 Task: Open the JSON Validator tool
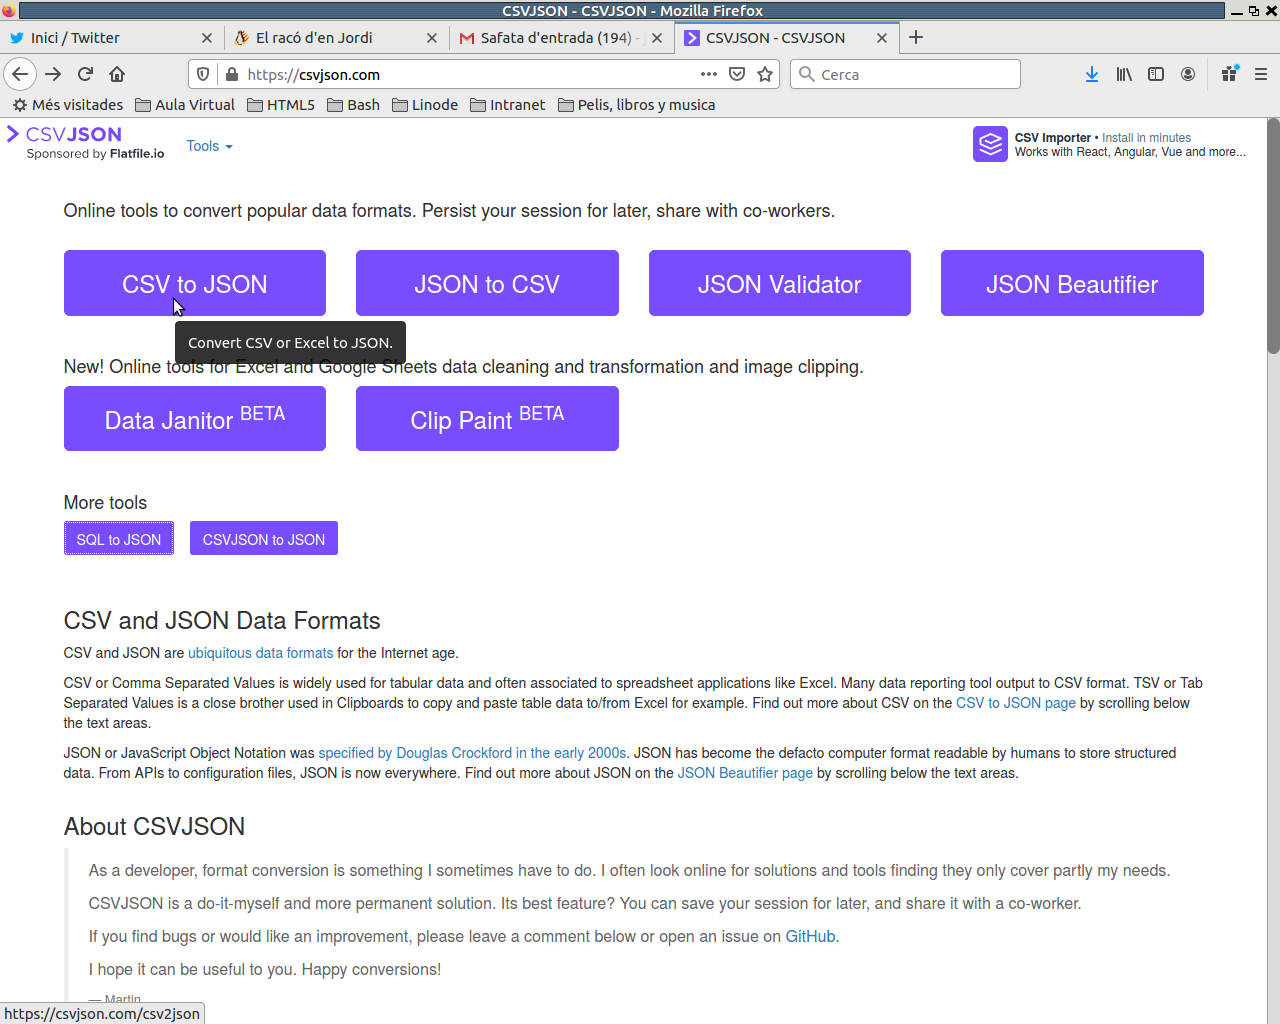(x=780, y=283)
